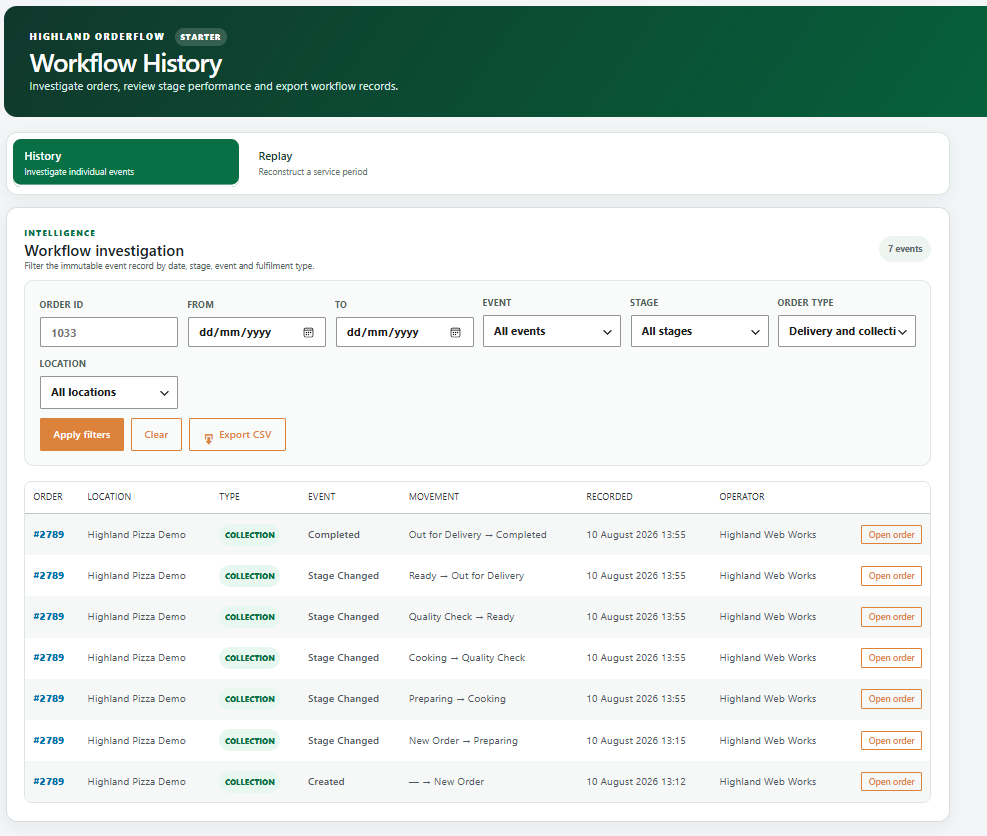Screen dimensions: 987x836
Task: Click the 'Out for Delivery → Completed' movement cell
Action: 478,534
